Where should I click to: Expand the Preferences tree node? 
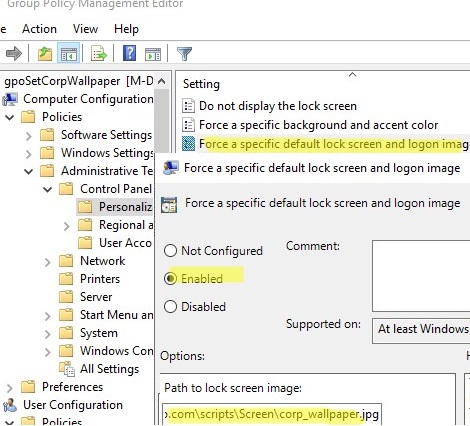click(x=10, y=388)
